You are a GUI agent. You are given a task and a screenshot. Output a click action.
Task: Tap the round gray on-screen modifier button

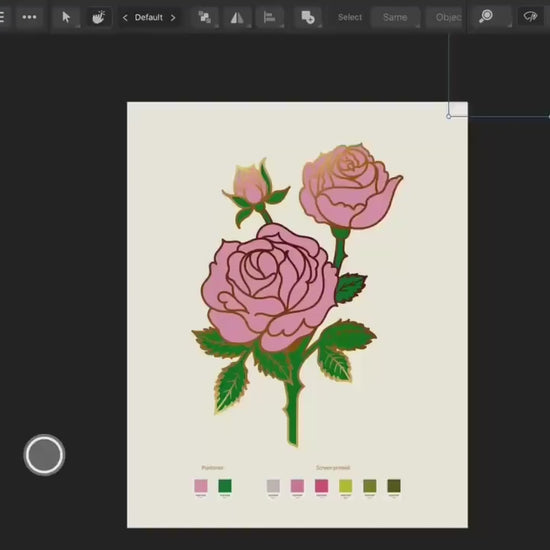tap(44, 455)
